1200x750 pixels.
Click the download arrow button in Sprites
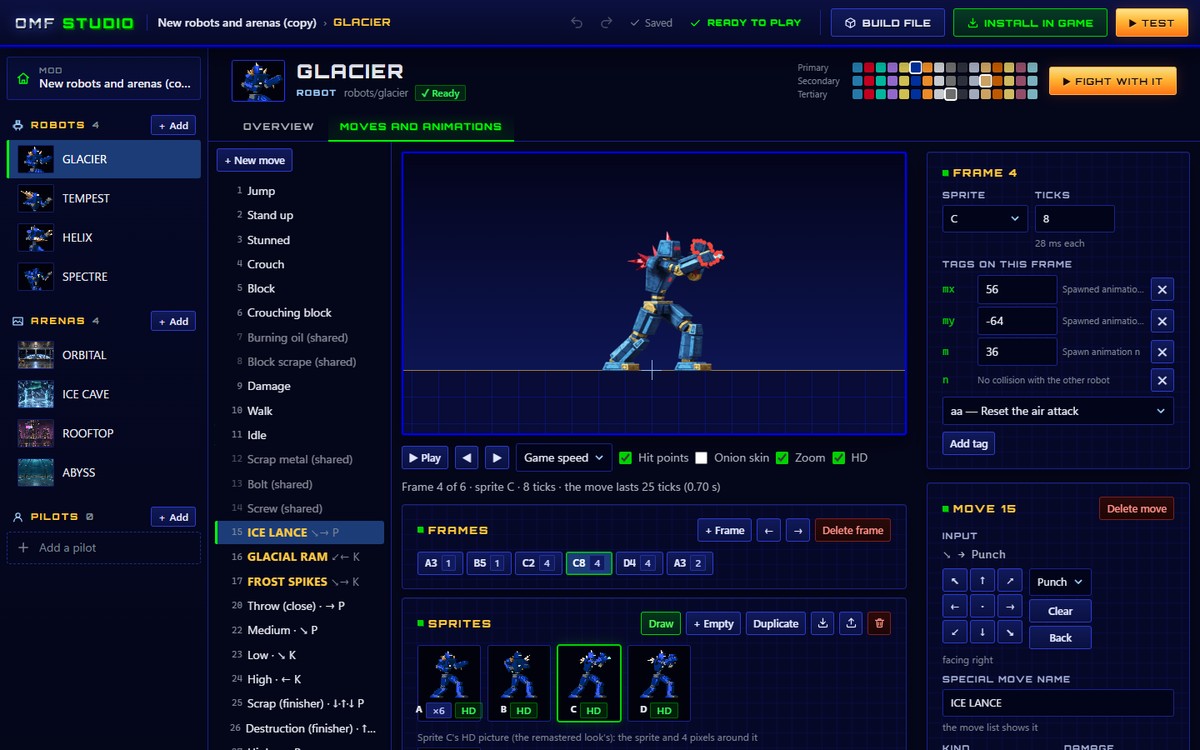point(823,623)
